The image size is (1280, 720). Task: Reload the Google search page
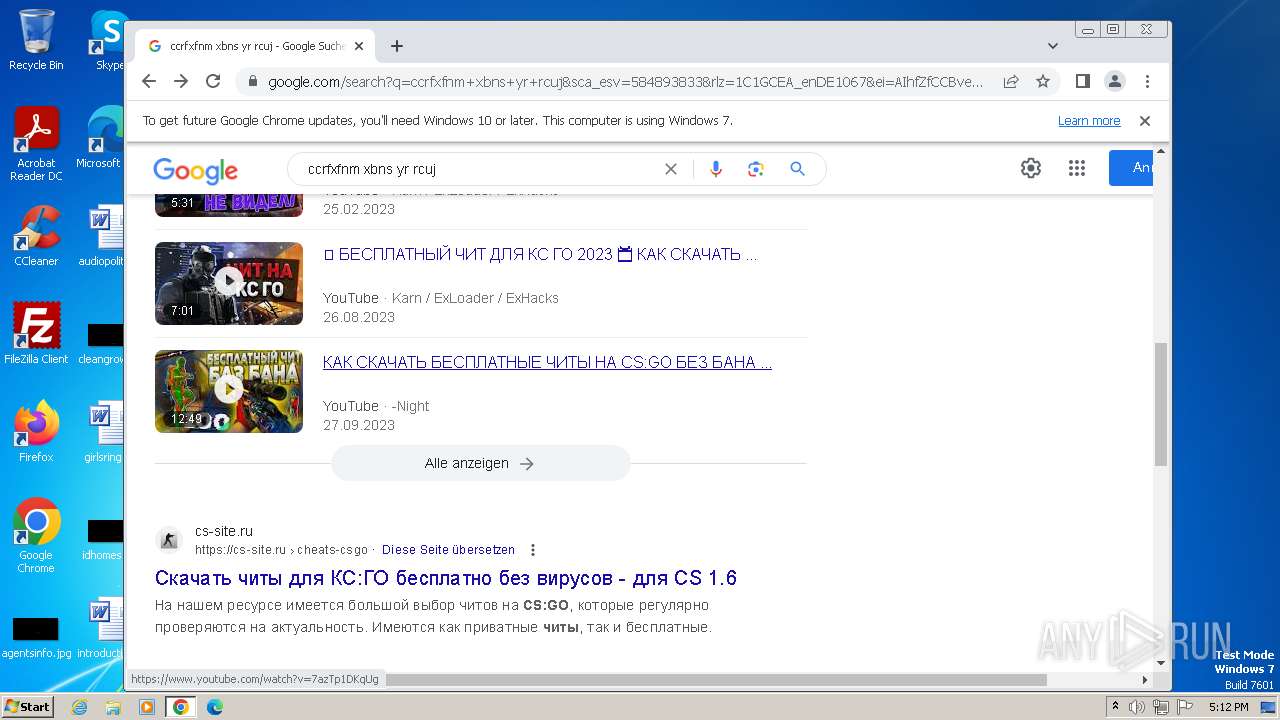213,81
